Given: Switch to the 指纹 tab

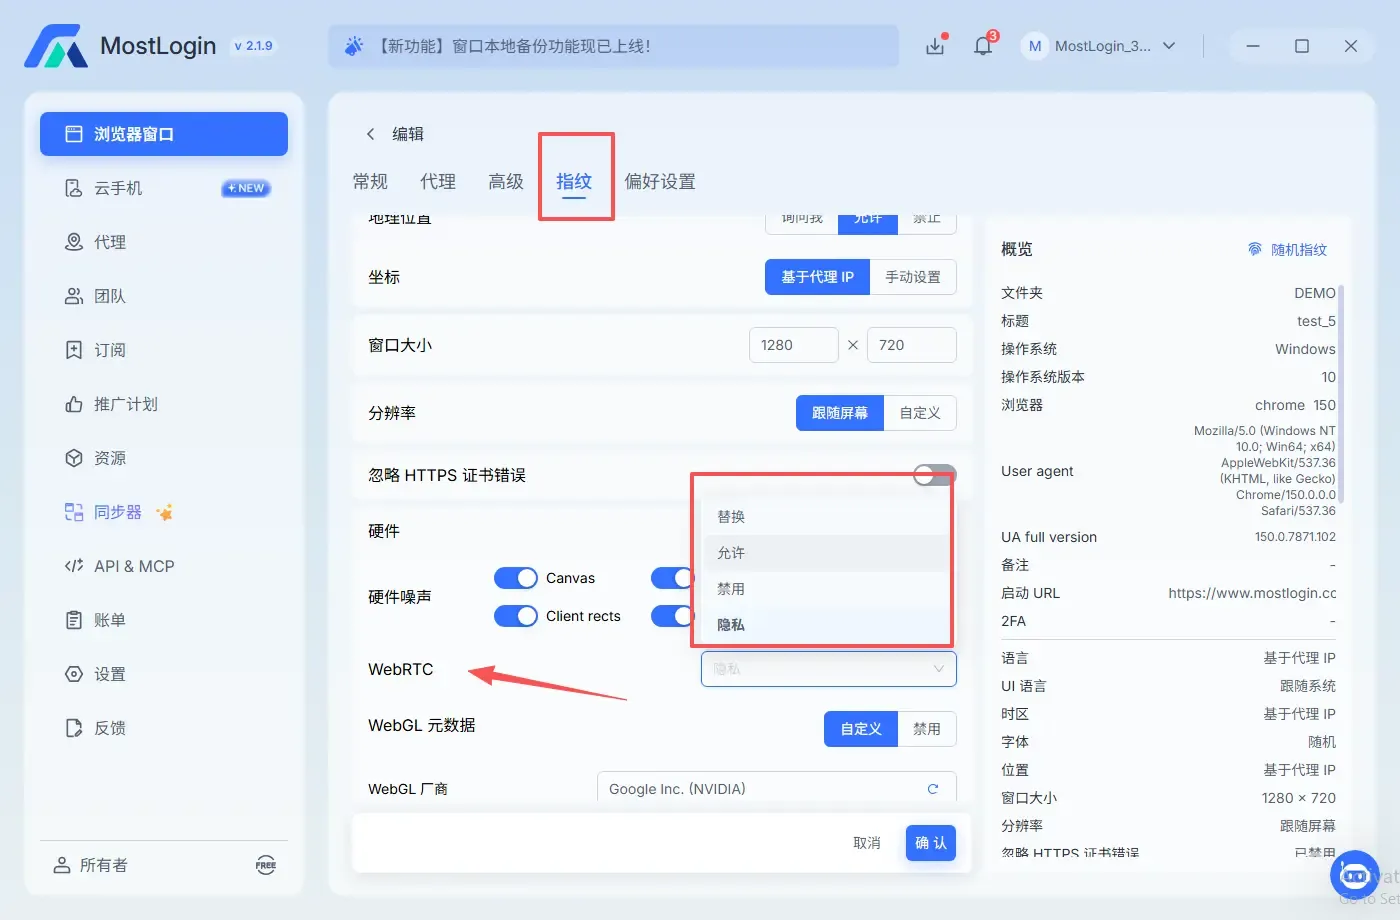Looking at the screenshot, I should (x=574, y=182).
